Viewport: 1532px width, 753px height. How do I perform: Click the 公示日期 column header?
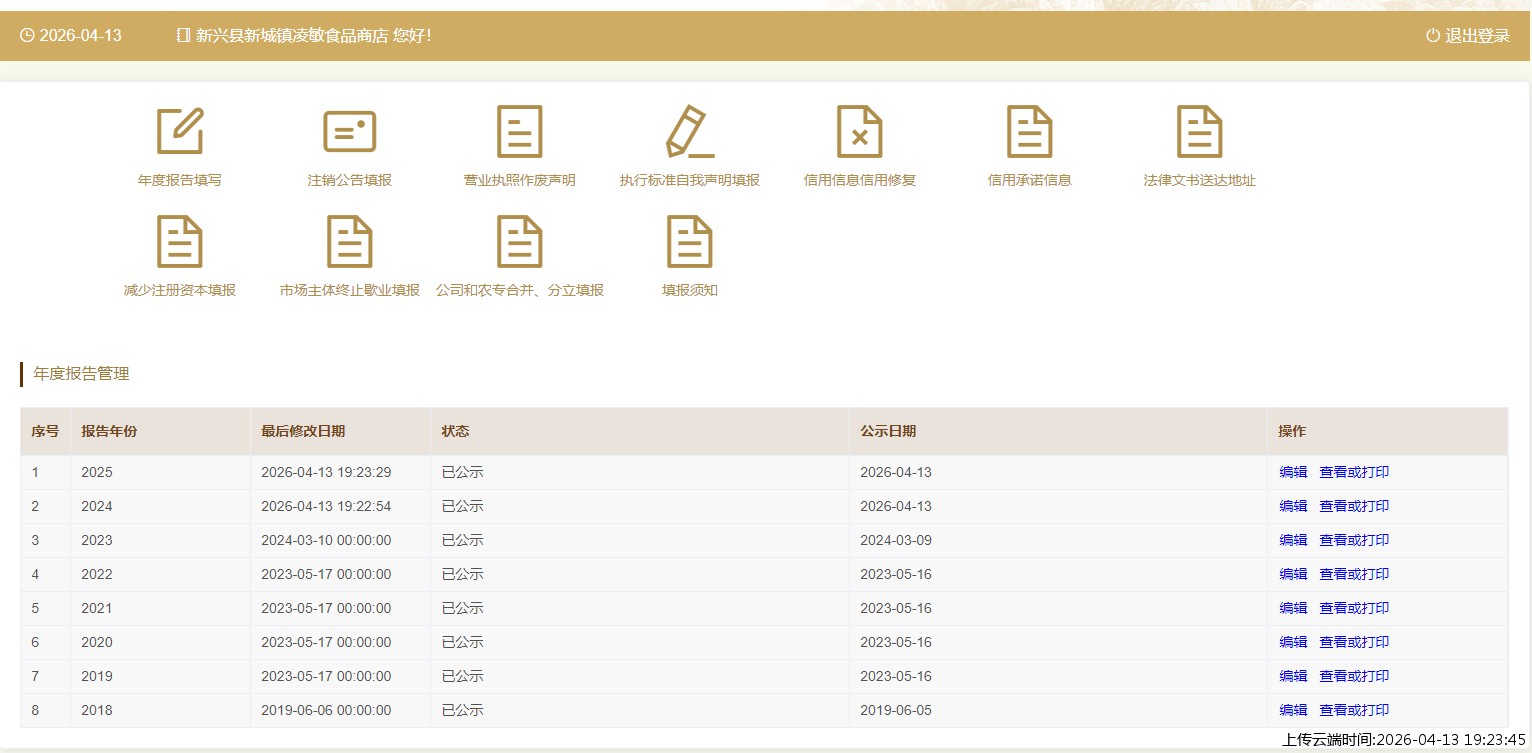888,432
